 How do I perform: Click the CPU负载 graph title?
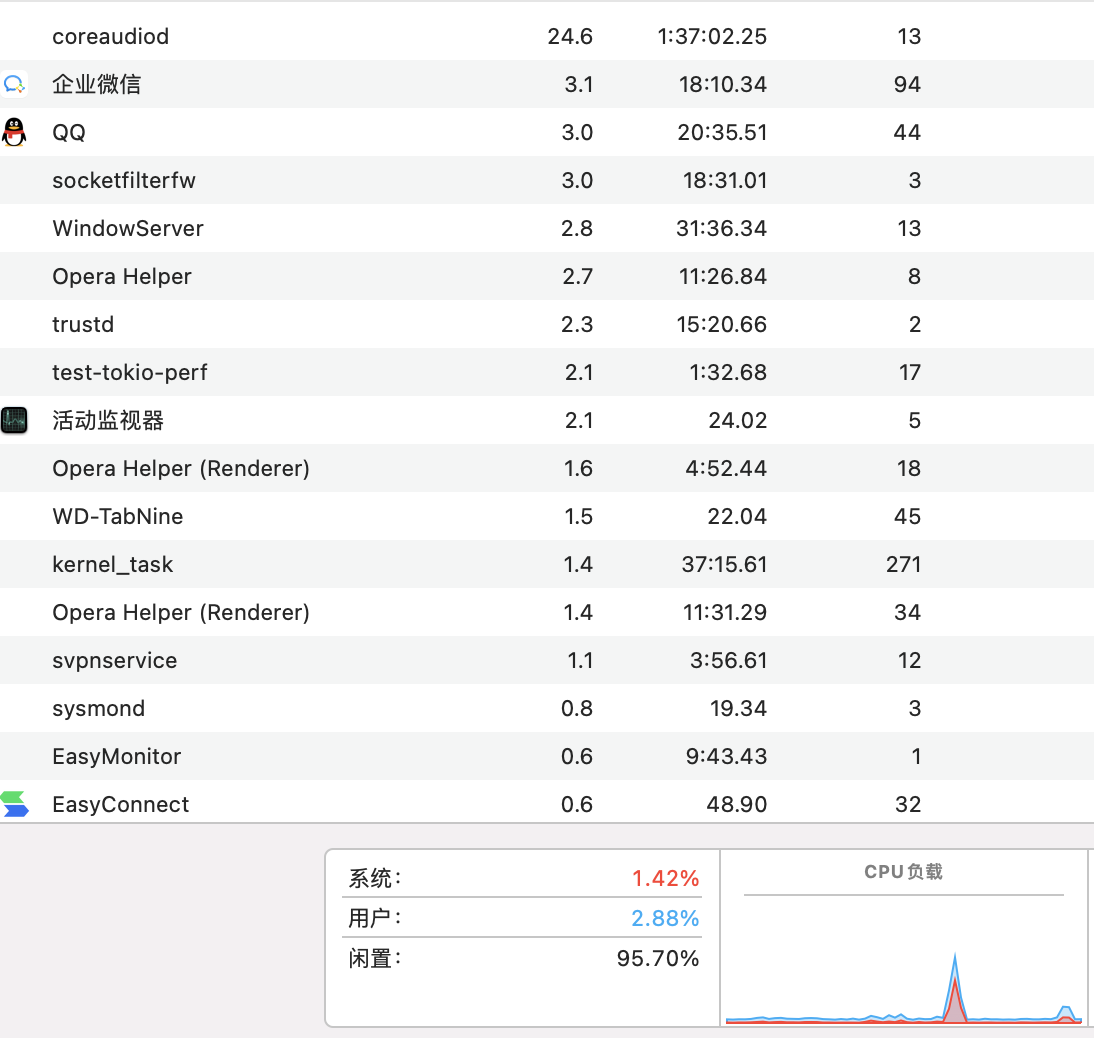[904, 872]
